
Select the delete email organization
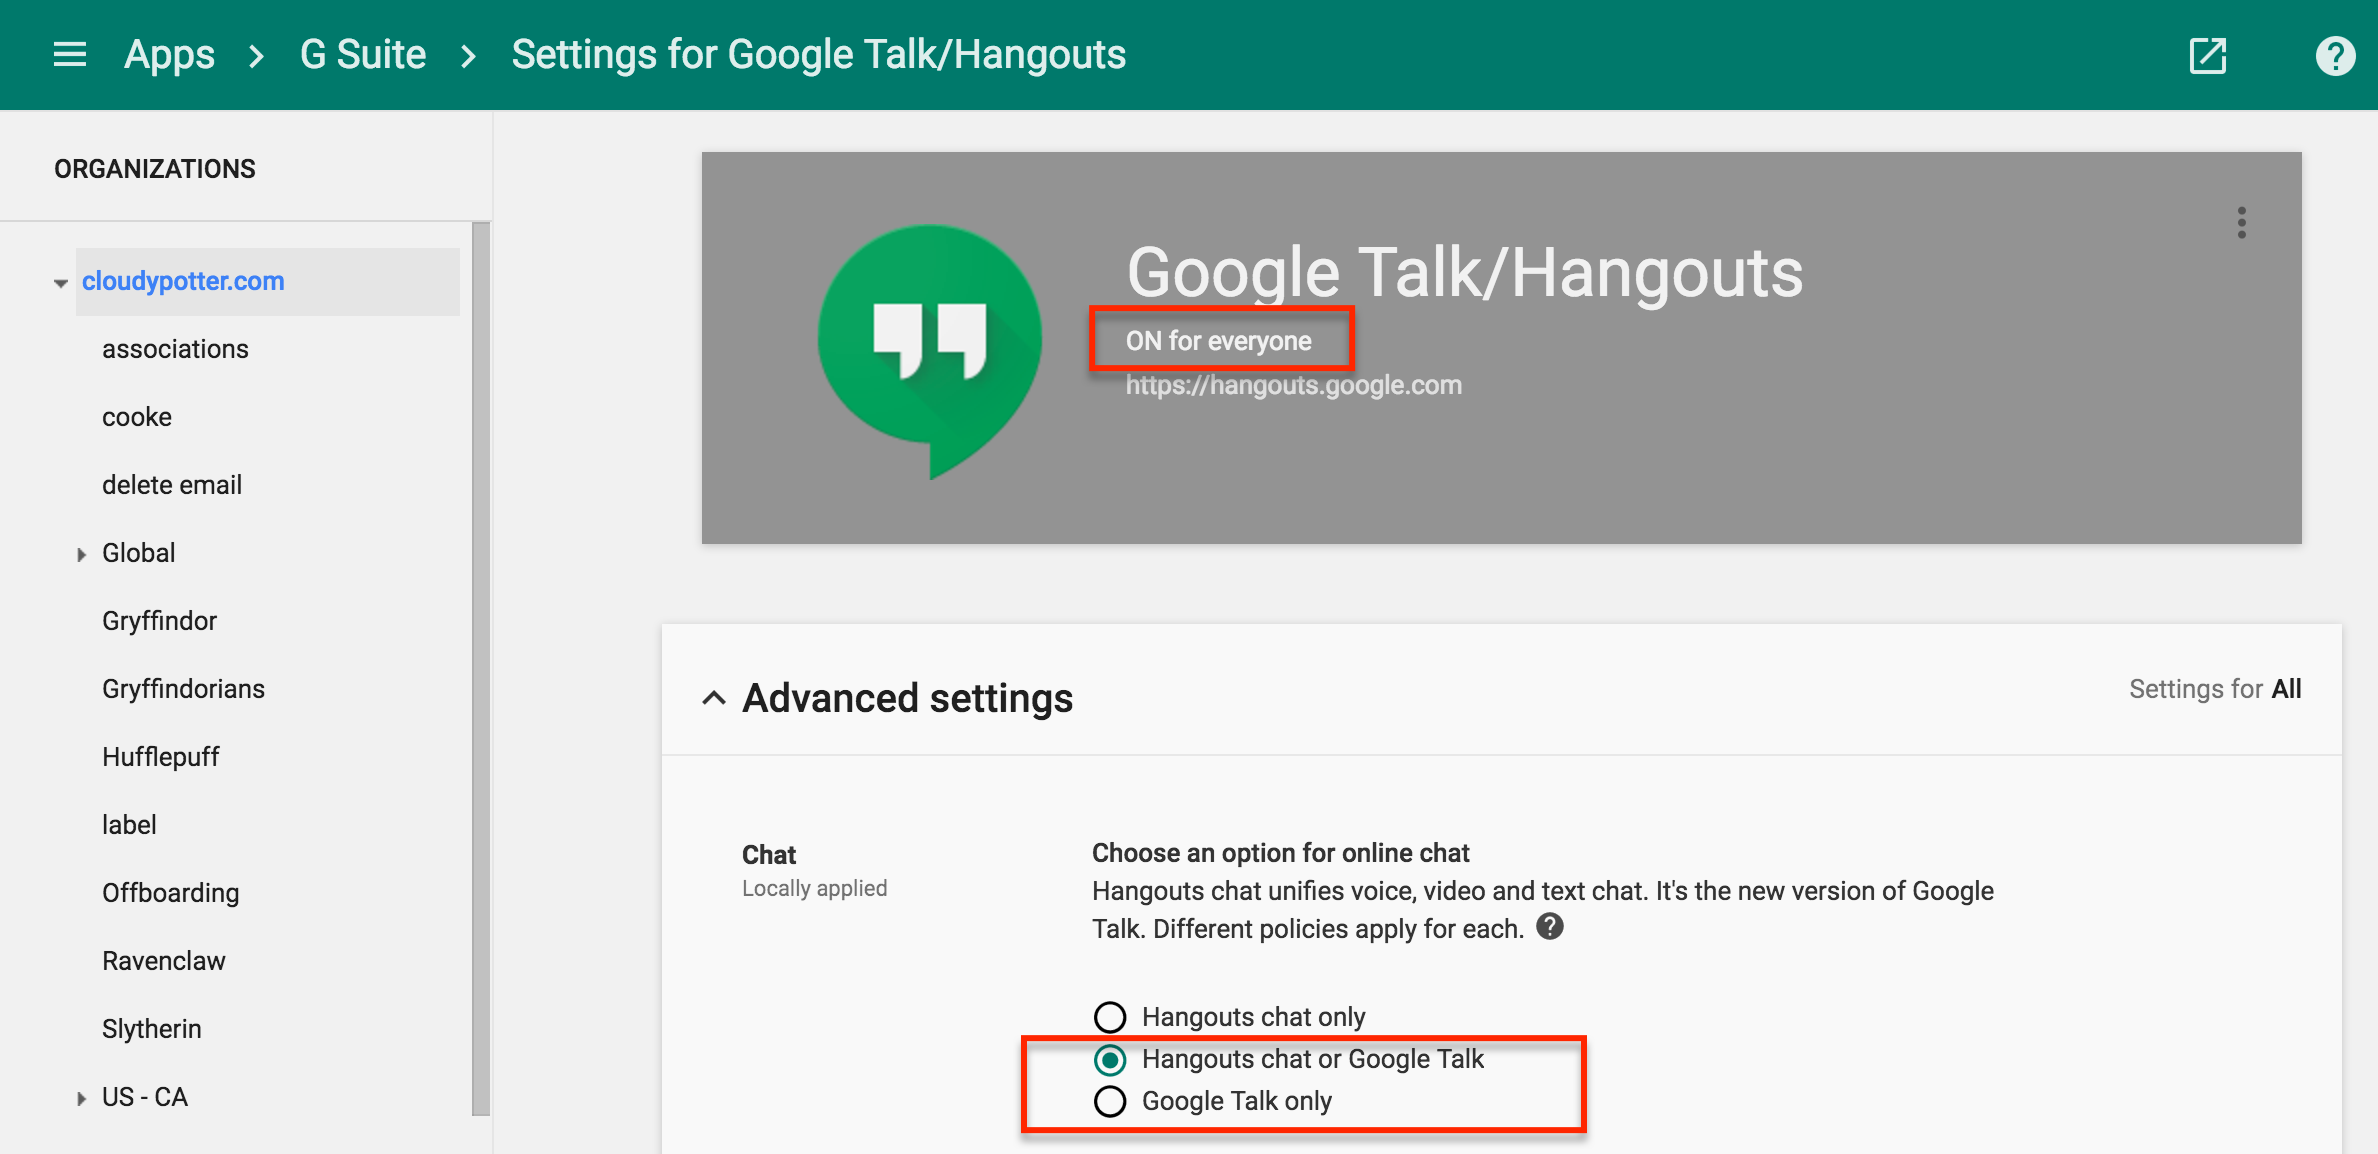click(172, 485)
